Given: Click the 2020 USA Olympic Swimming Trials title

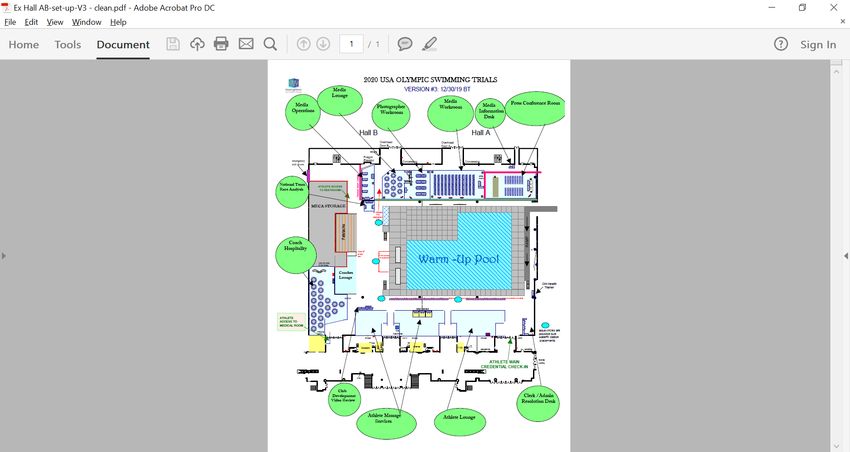Looking at the screenshot, I should (430, 80).
